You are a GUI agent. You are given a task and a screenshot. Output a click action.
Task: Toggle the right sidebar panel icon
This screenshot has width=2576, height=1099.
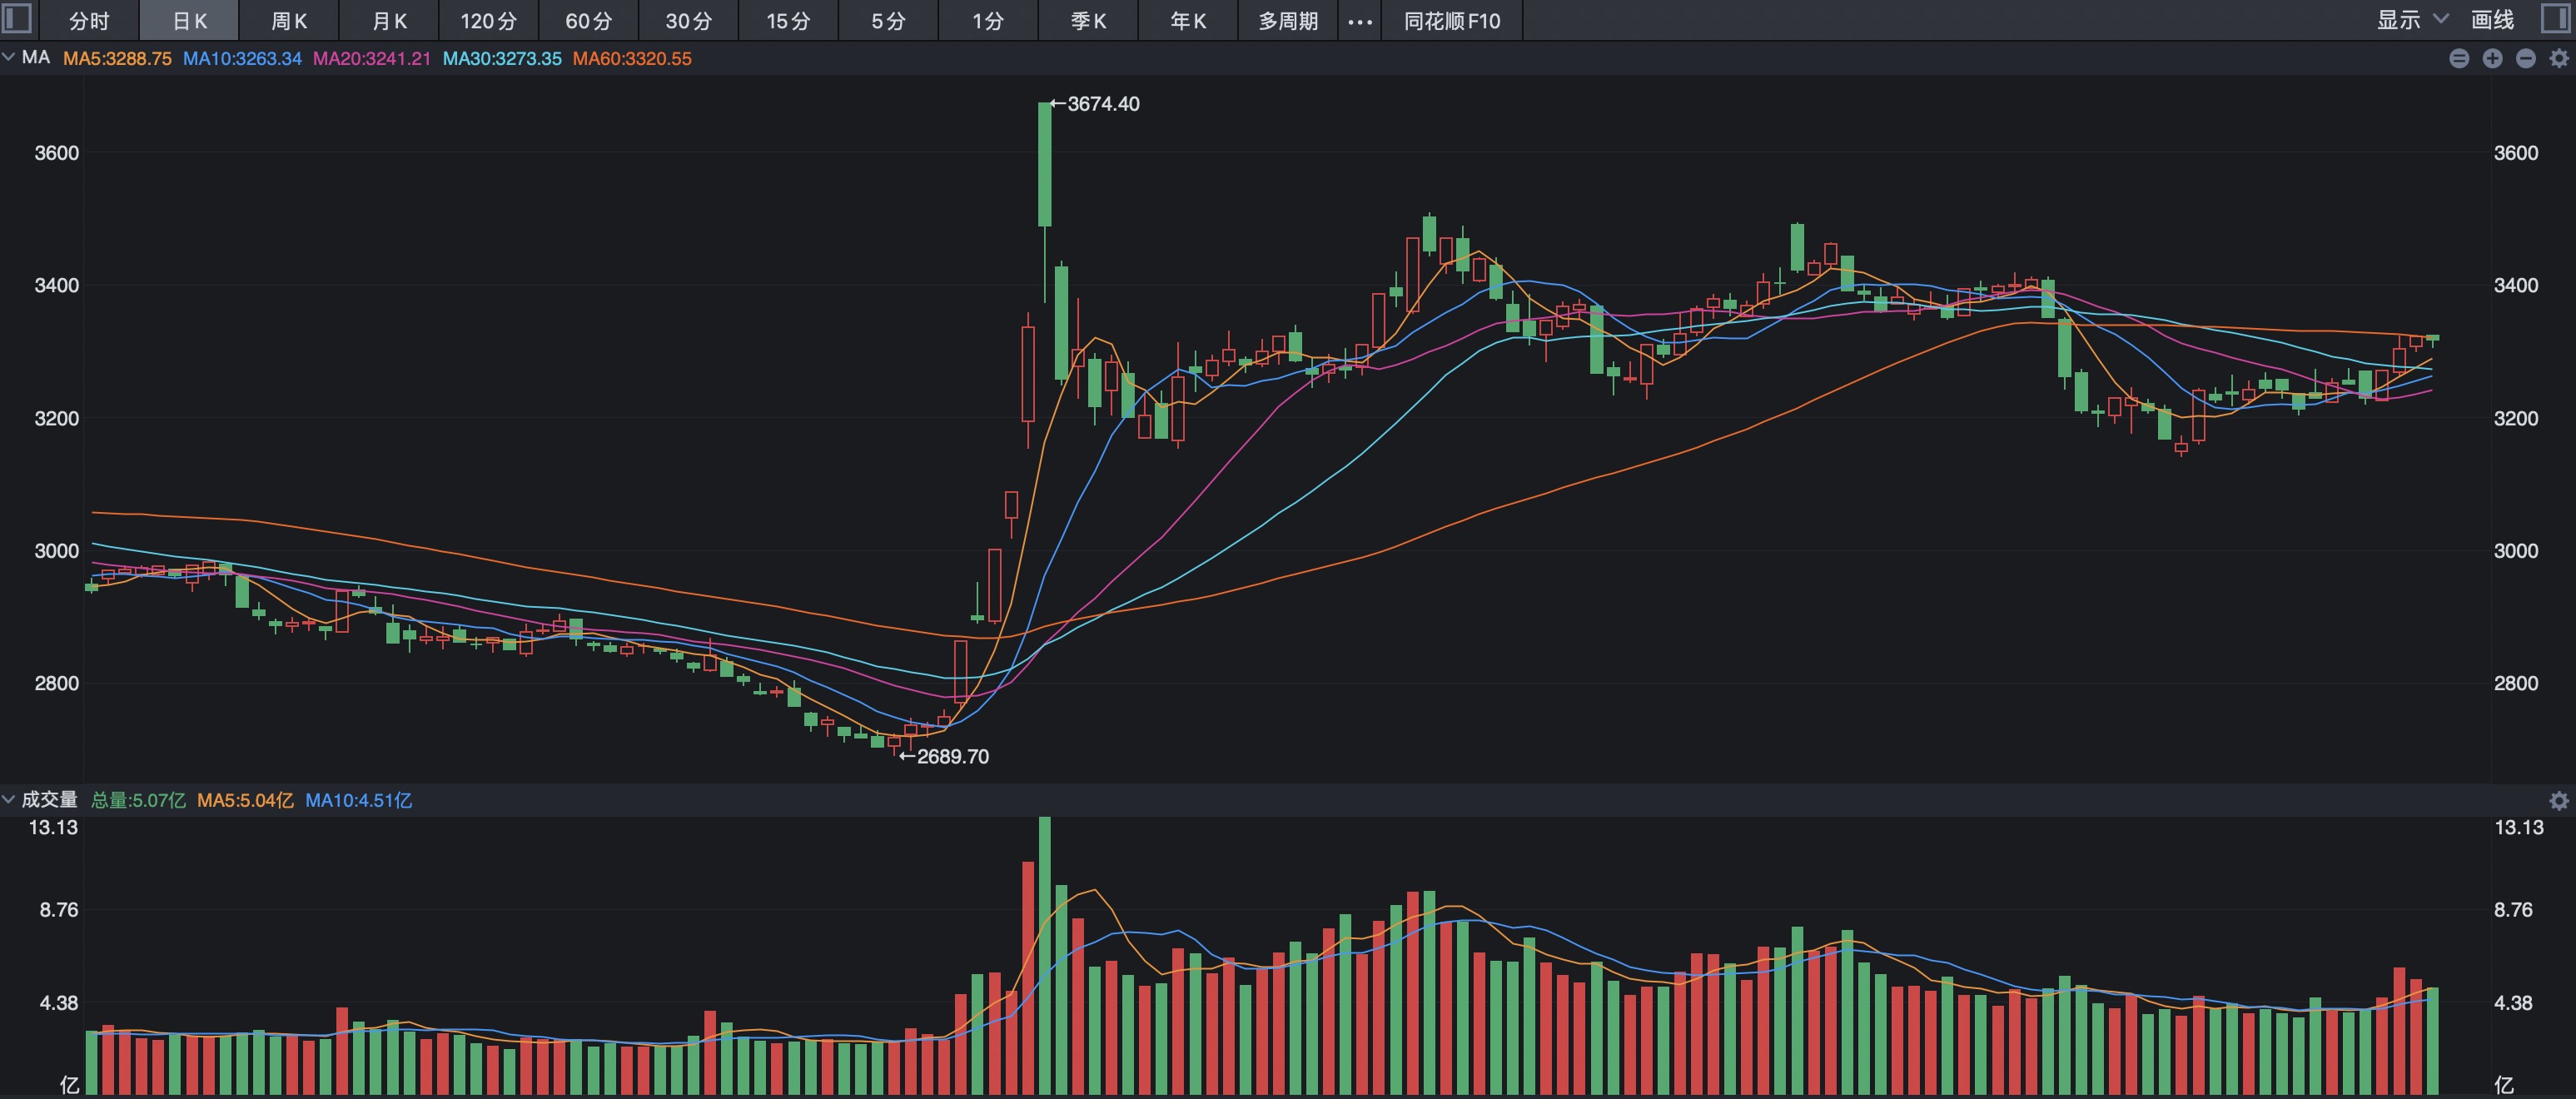pos(2558,19)
